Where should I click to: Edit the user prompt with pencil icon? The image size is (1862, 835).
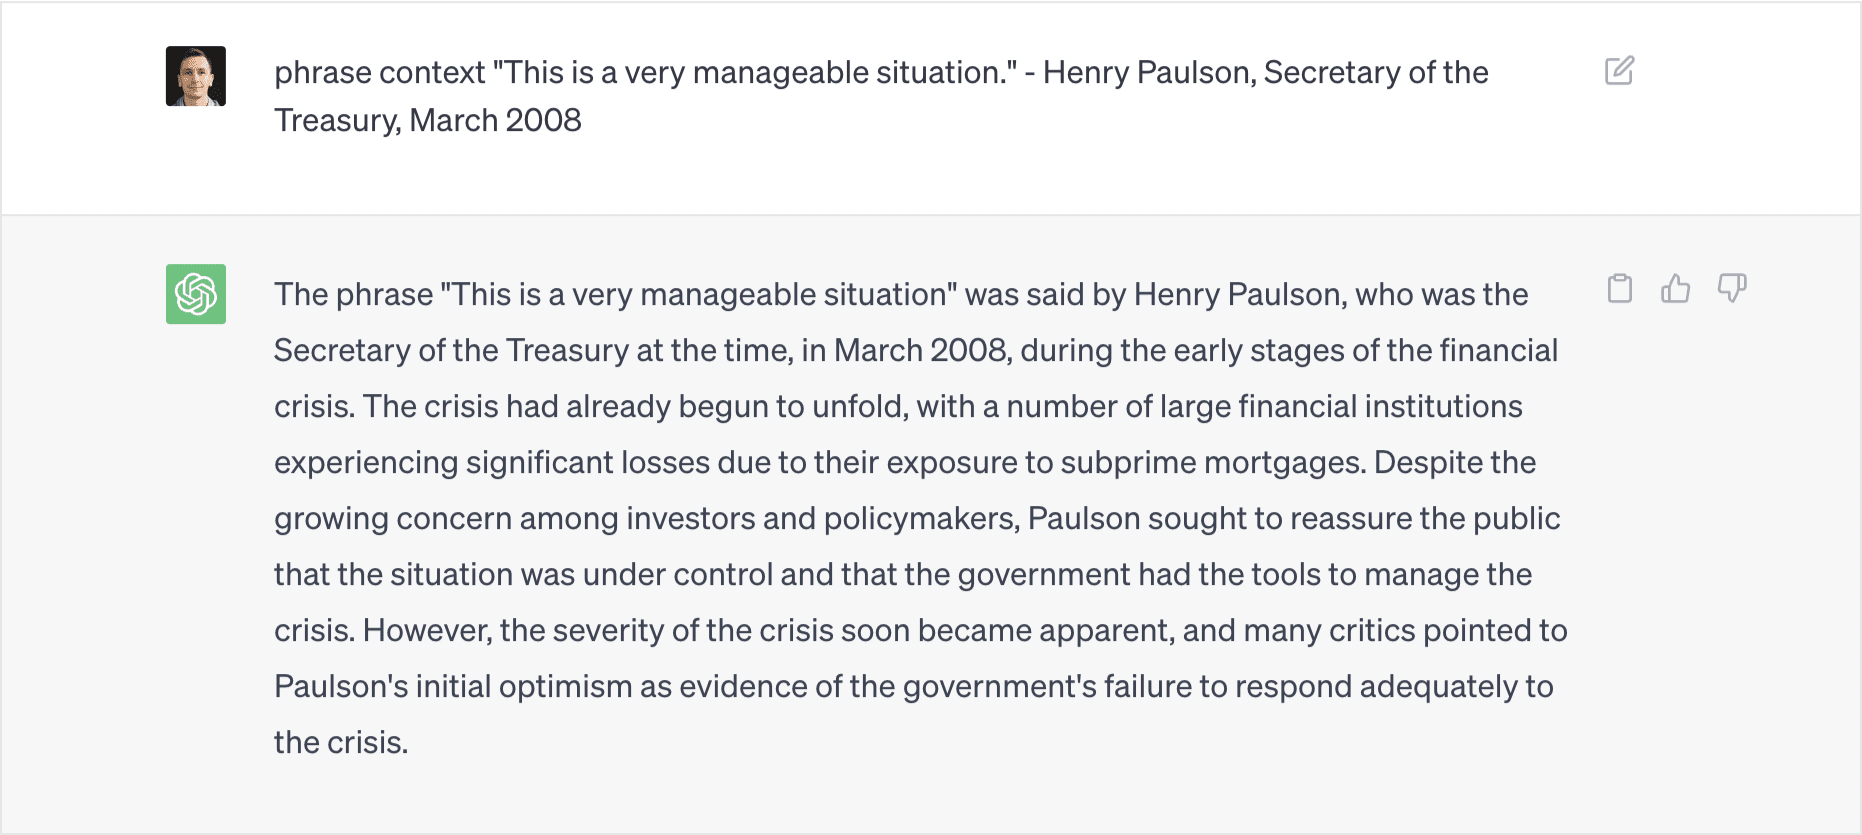tap(1619, 71)
